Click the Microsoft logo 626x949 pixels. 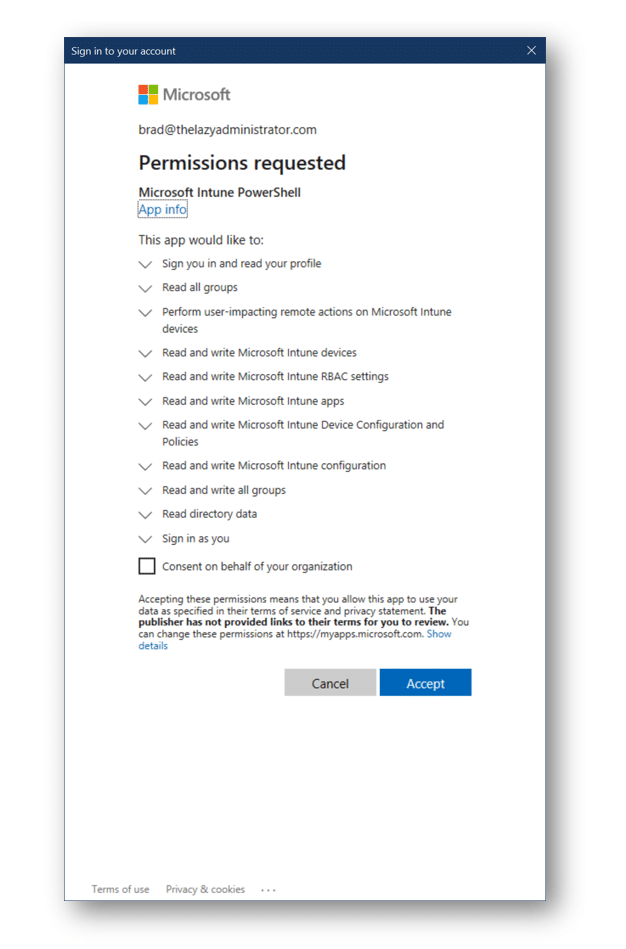184,94
